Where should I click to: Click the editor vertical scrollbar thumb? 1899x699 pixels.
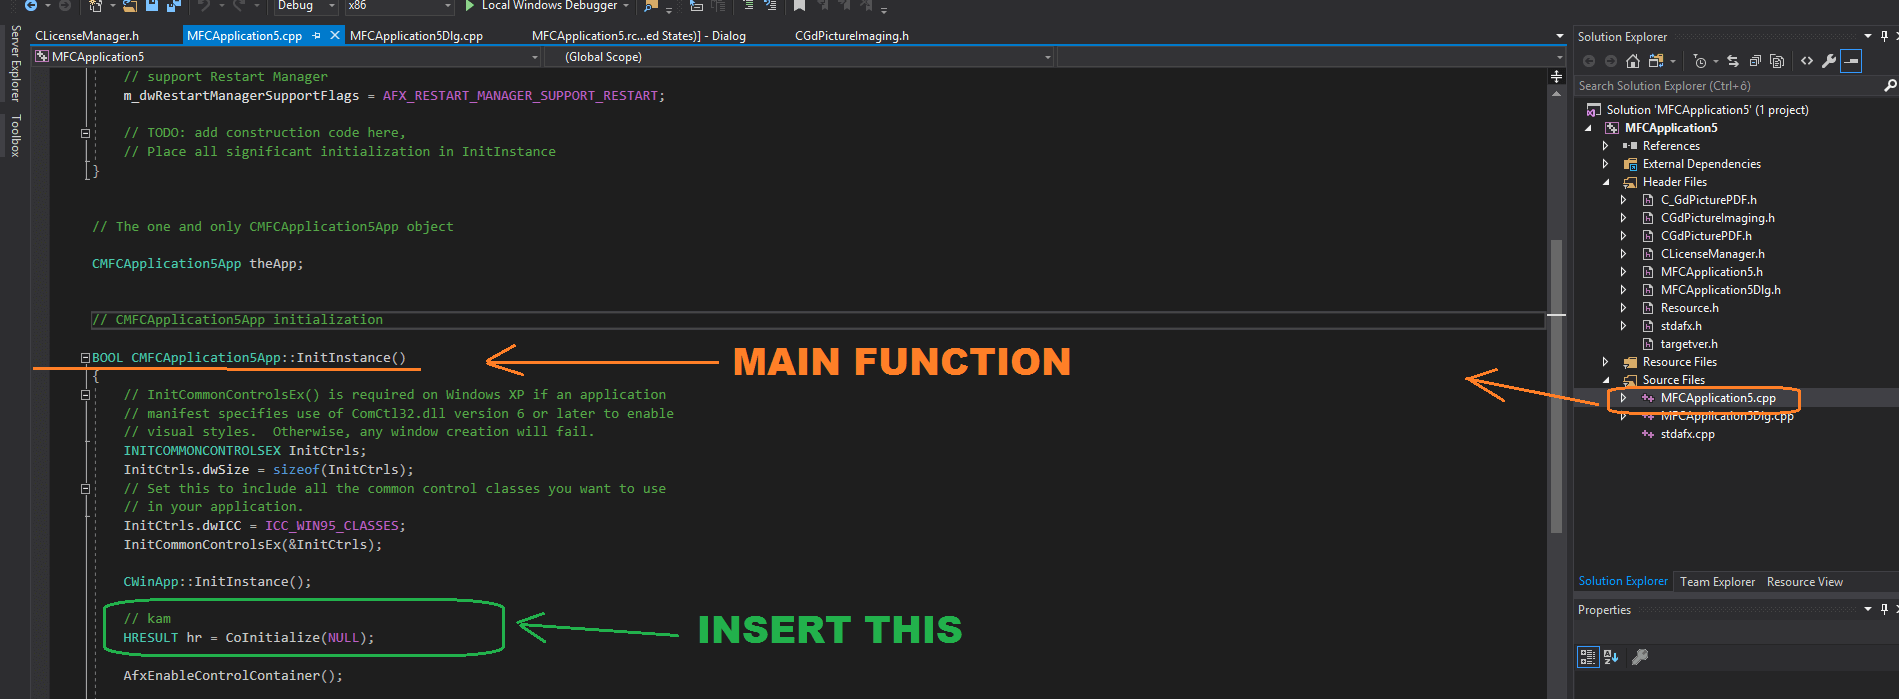(x=1556, y=386)
